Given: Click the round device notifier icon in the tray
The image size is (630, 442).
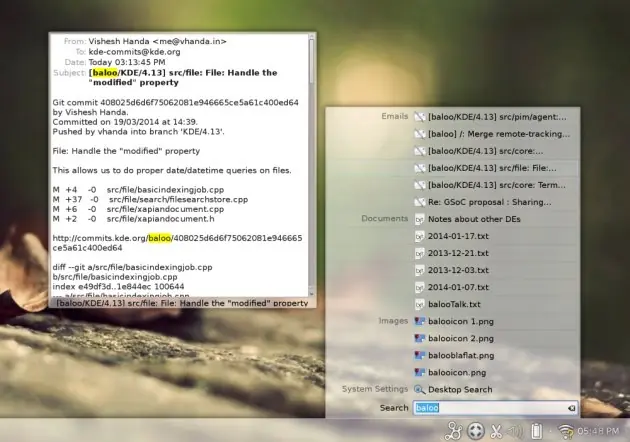Looking at the screenshot, I should coord(476,431).
